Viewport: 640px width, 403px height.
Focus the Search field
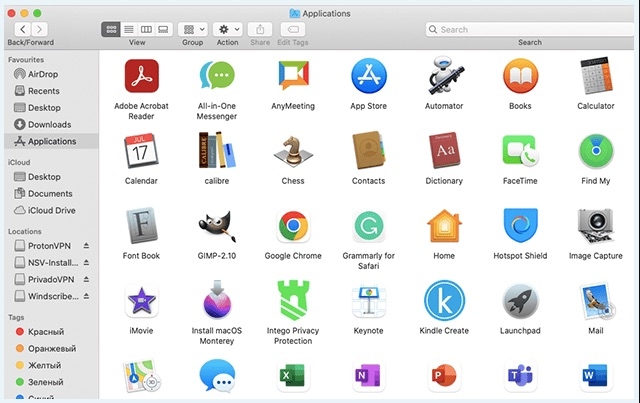pyautogui.click(x=530, y=29)
